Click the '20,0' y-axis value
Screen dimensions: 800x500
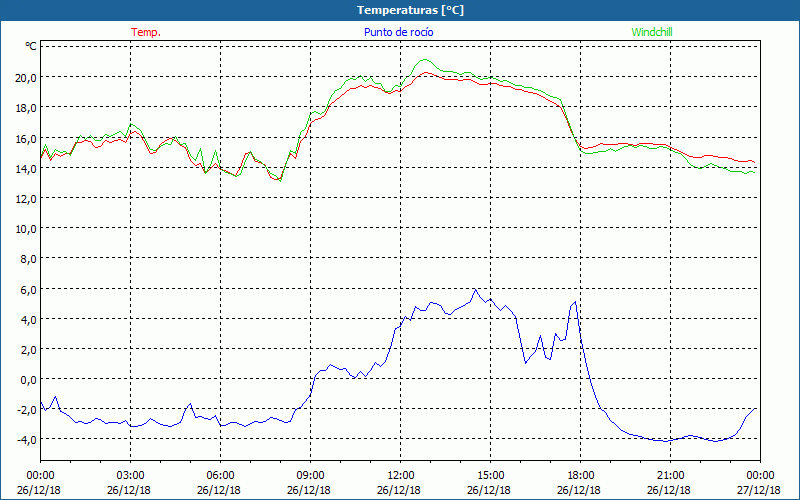click(26, 78)
